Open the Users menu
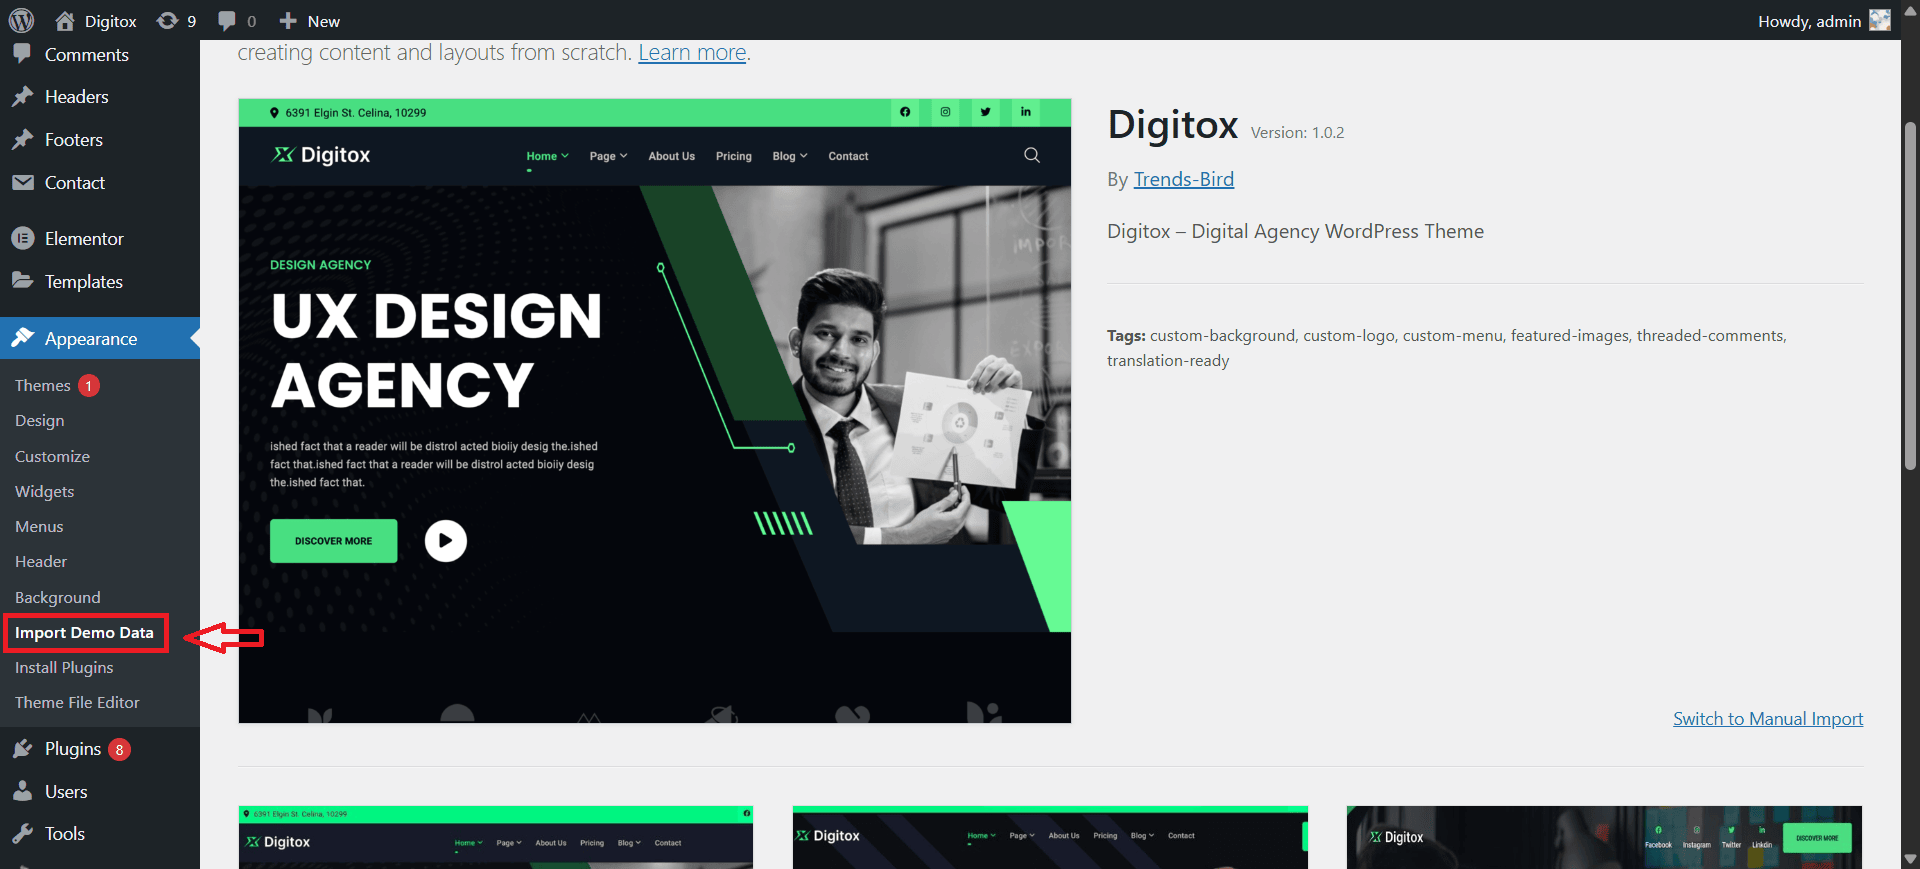Image resolution: width=1920 pixels, height=869 pixels. pyautogui.click(x=100, y=792)
